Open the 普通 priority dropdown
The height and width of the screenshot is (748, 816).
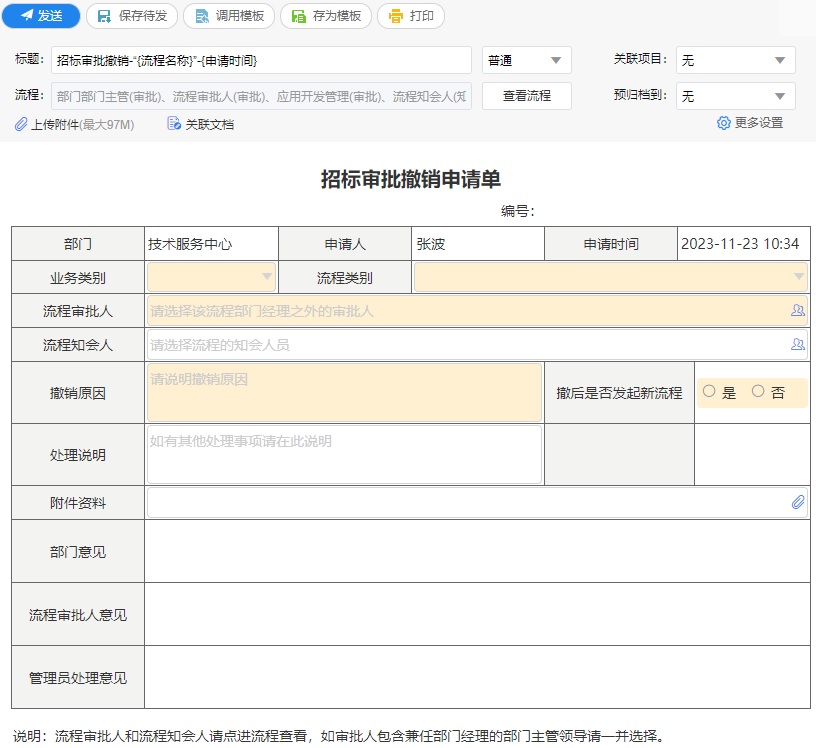click(527, 60)
